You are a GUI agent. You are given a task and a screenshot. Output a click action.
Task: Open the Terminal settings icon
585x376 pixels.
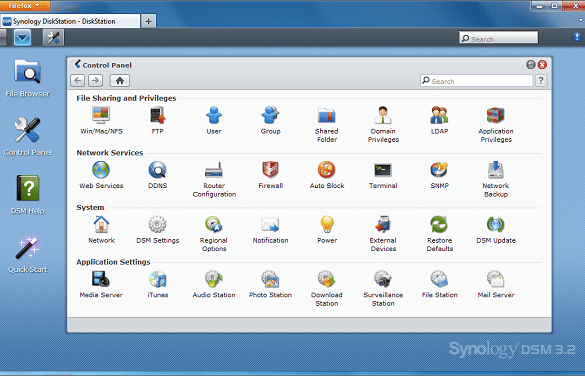[x=383, y=170]
